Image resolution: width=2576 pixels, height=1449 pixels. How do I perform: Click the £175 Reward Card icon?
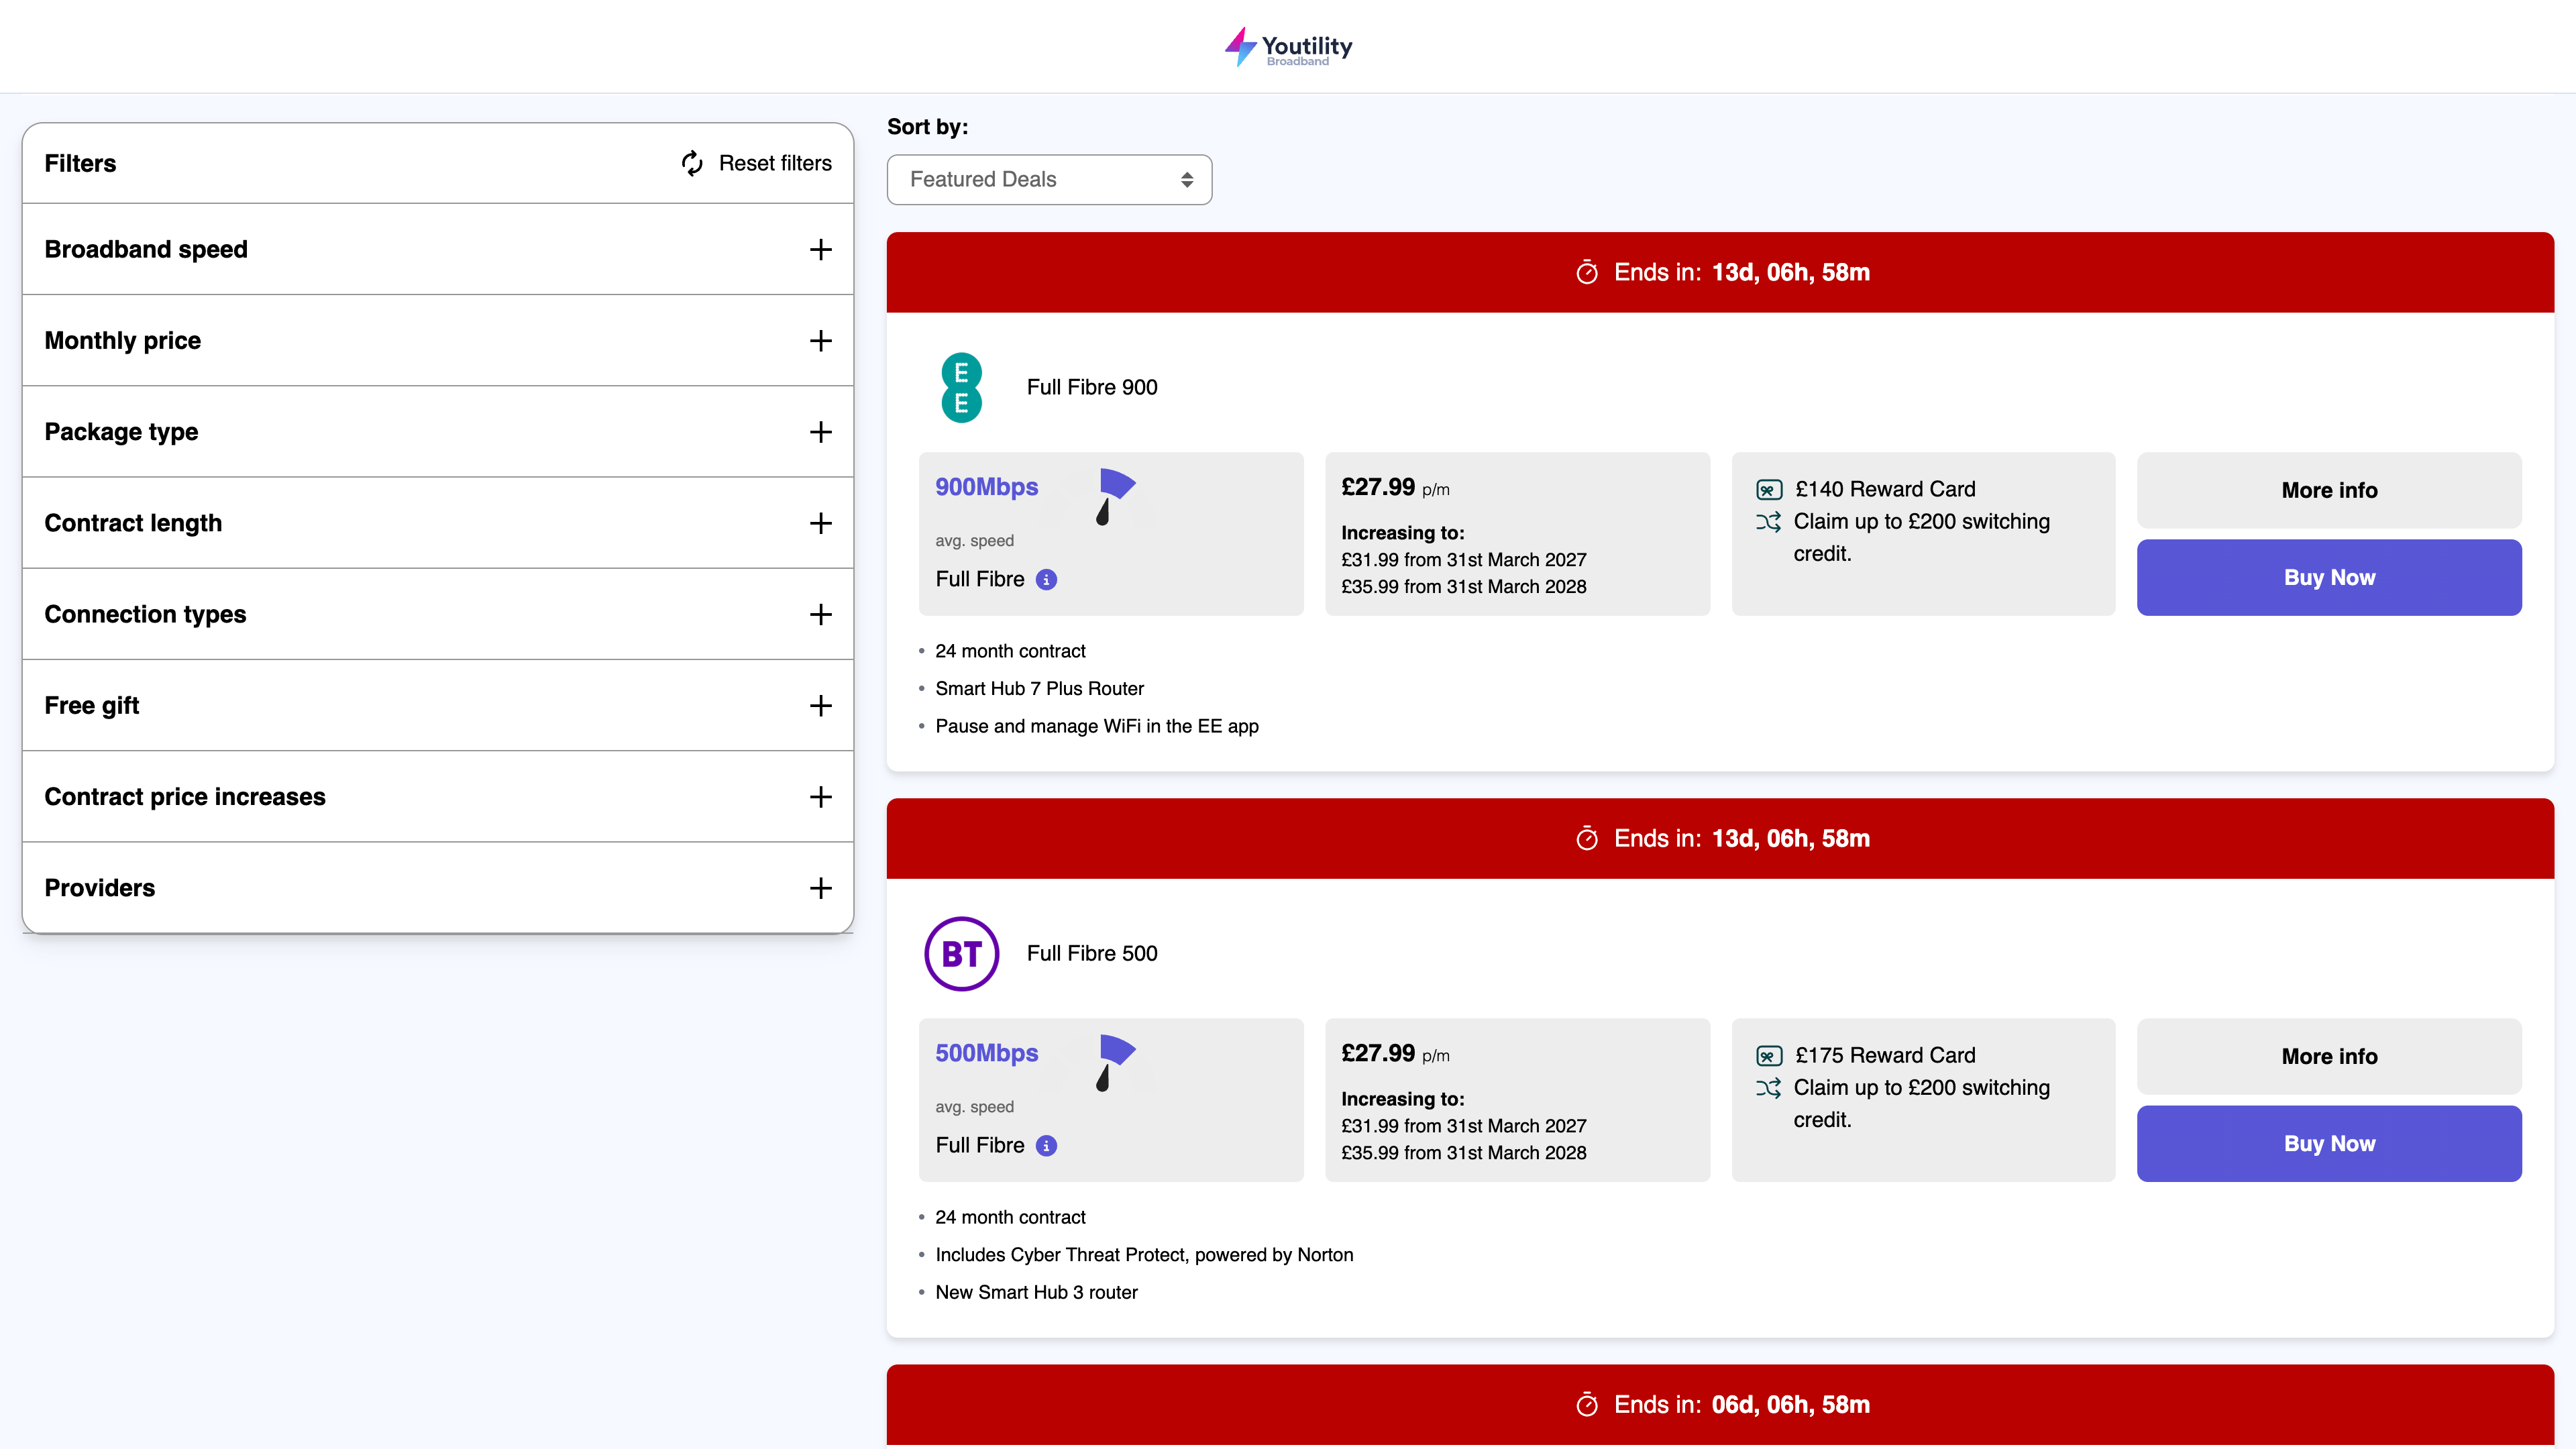coord(1769,1056)
